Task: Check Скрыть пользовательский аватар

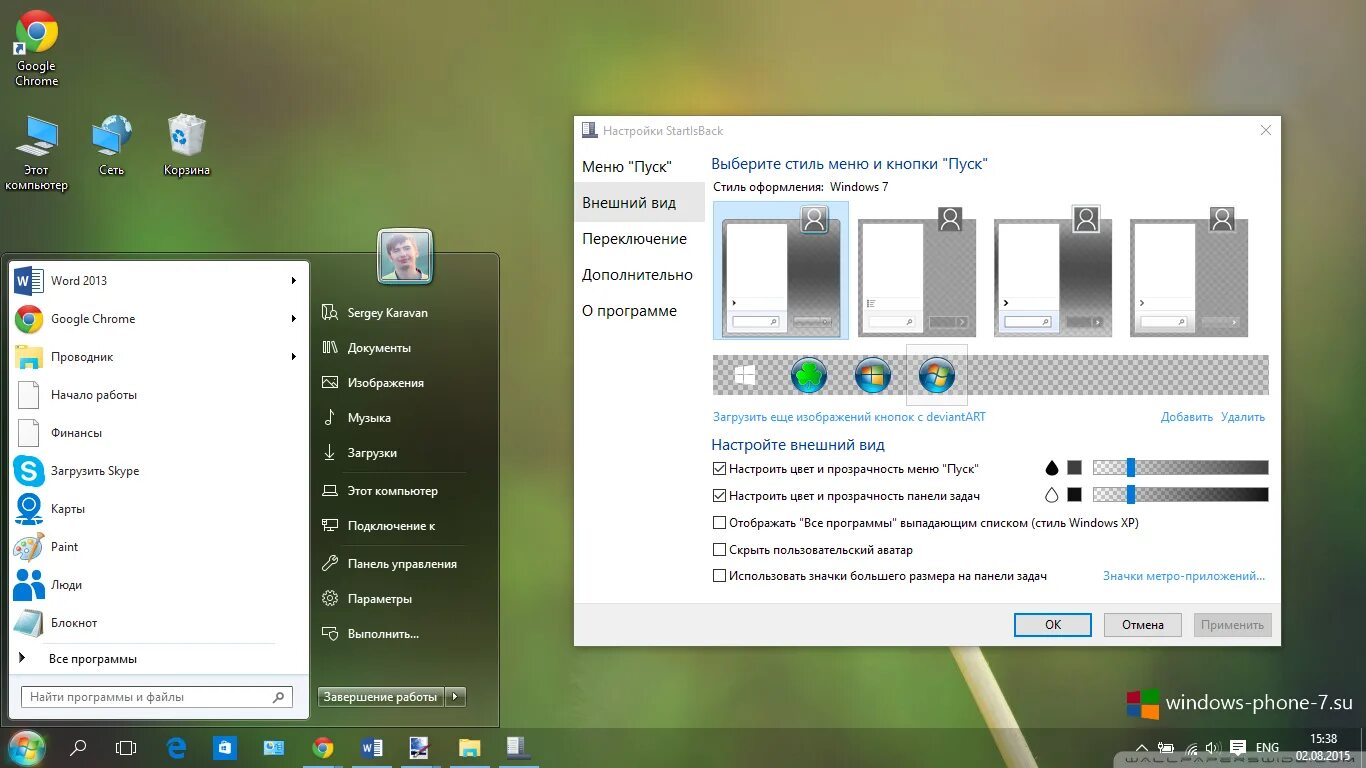Action: pos(719,549)
